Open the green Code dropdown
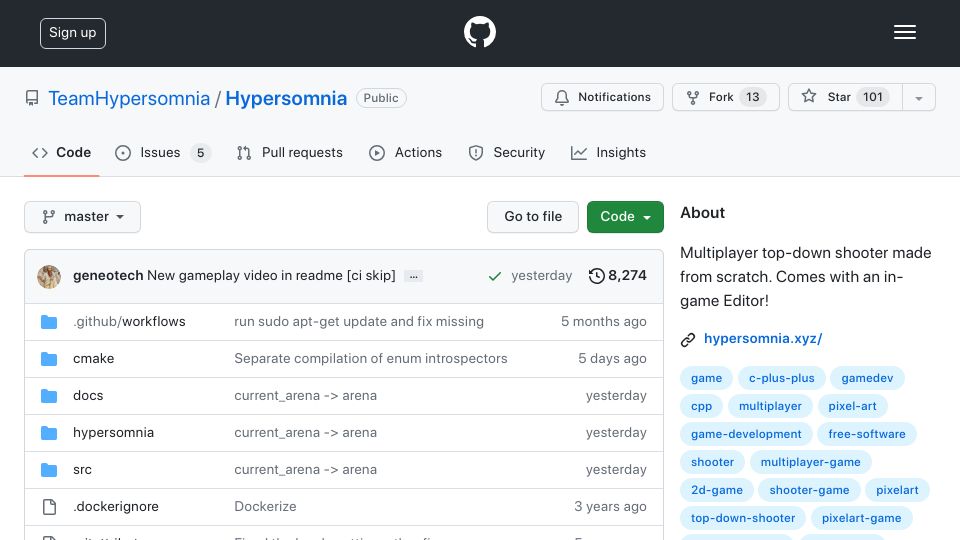960x540 pixels. (625, 217)
